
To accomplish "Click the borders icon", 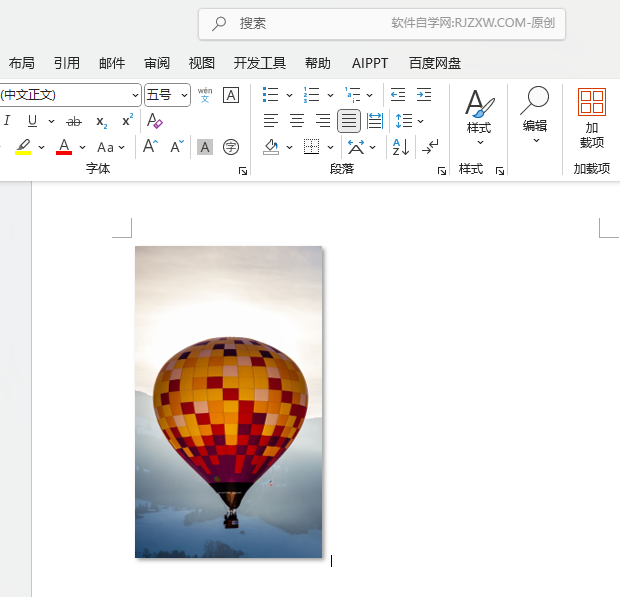I will click(311, 147).
